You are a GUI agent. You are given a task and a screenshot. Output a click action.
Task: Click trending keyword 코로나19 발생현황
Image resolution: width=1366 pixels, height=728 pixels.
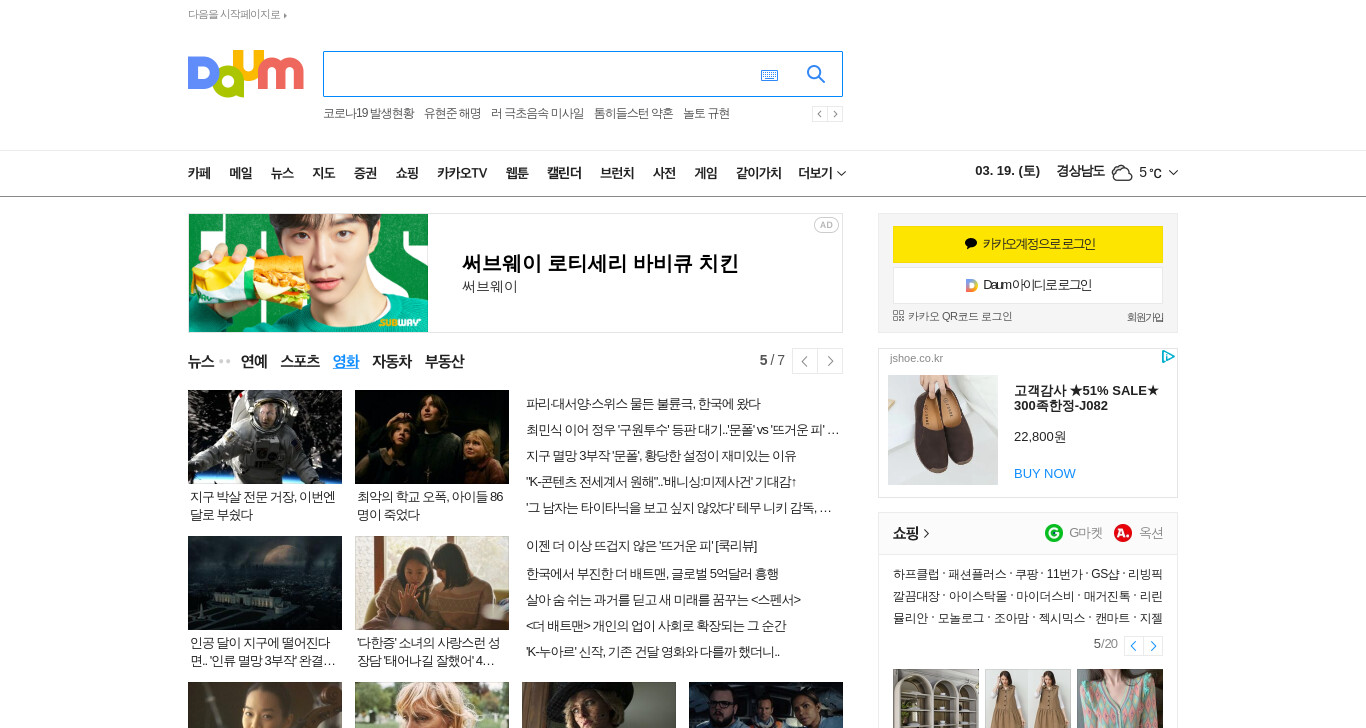coord(368,114)
